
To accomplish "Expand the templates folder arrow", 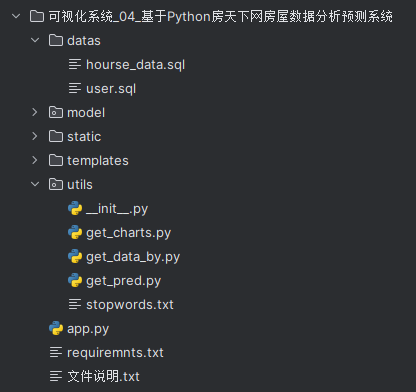I will (35, 160).
